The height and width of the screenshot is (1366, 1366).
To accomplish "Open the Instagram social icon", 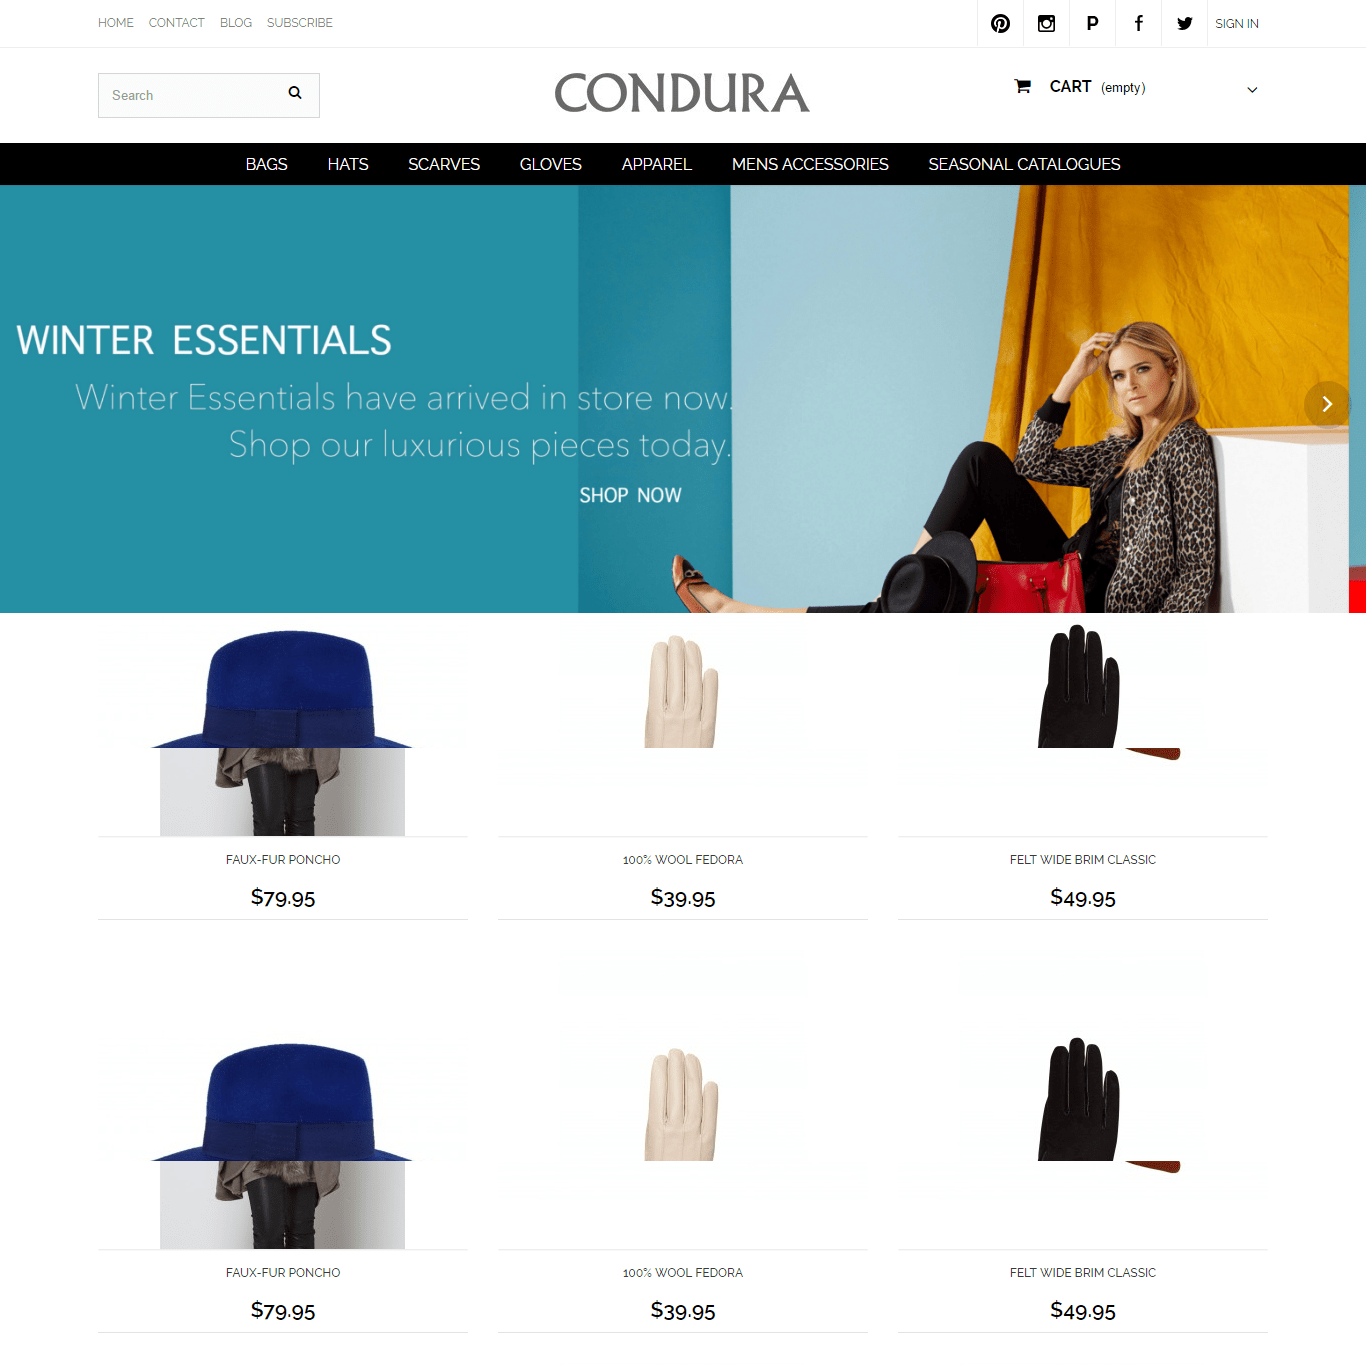I will (1046, 24).
